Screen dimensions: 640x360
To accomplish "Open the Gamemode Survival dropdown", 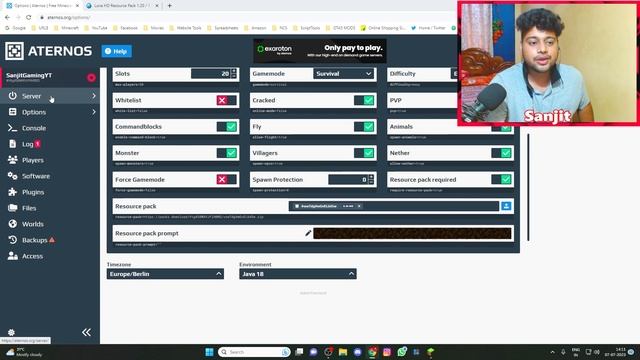I will [x=344, y=73].
